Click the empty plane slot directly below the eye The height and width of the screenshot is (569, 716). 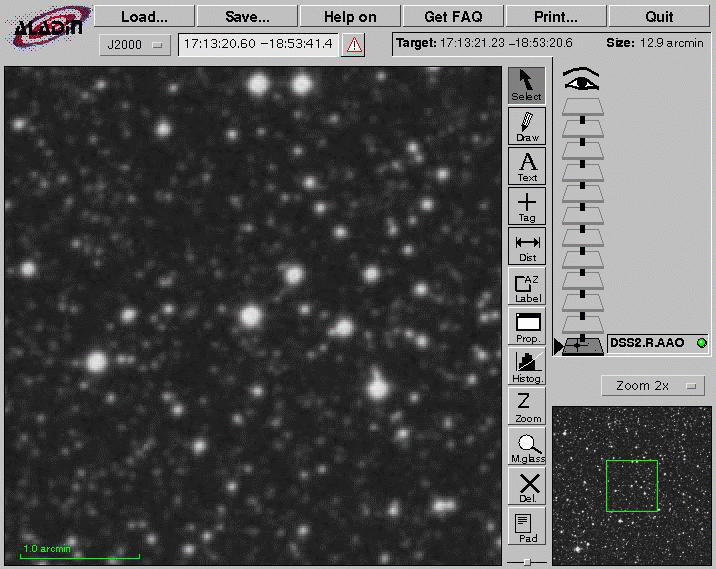tap(583, 107)
